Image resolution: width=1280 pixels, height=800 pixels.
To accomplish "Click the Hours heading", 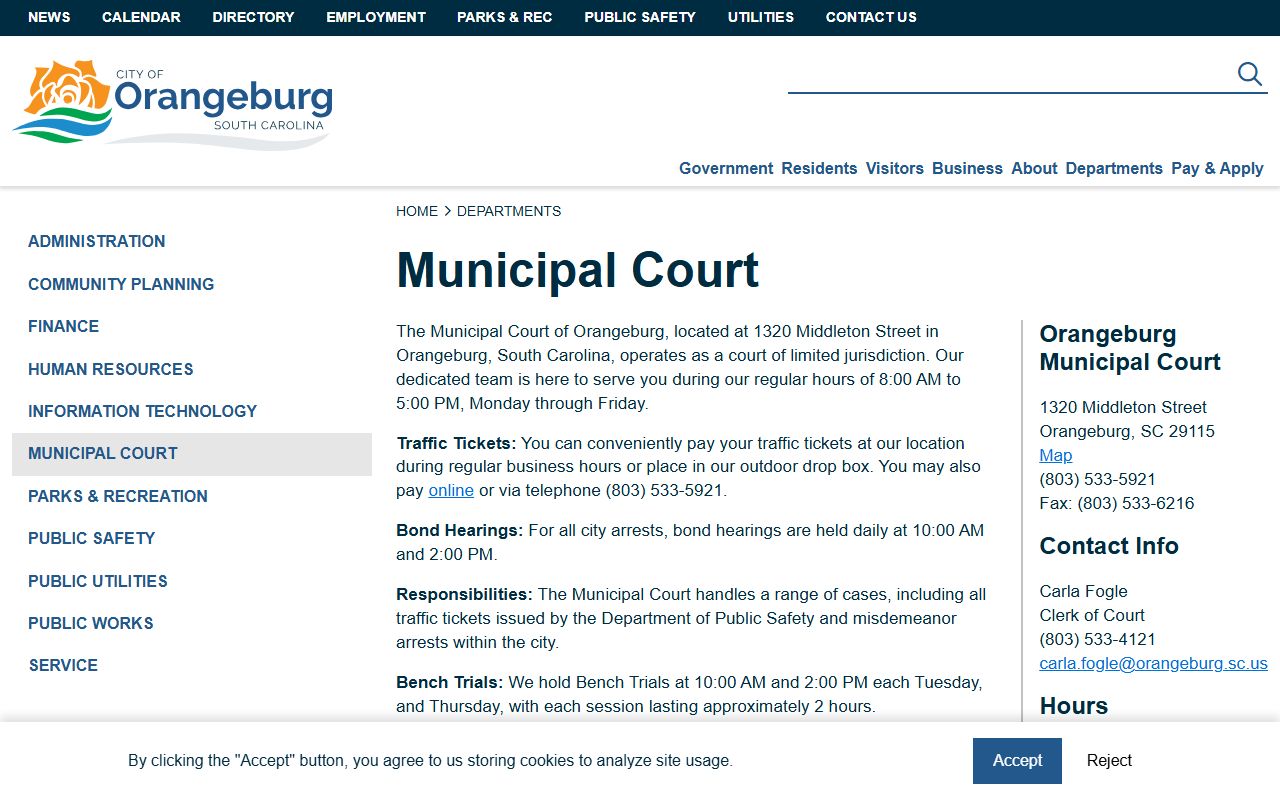I will [x=1074, y=706].
